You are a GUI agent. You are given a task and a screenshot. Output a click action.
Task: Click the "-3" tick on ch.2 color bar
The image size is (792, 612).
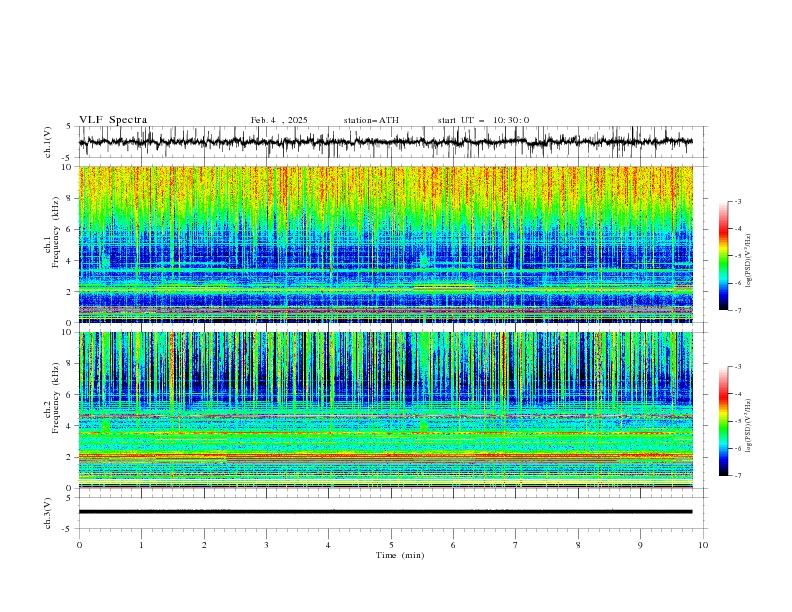click(x=738, y=367)
